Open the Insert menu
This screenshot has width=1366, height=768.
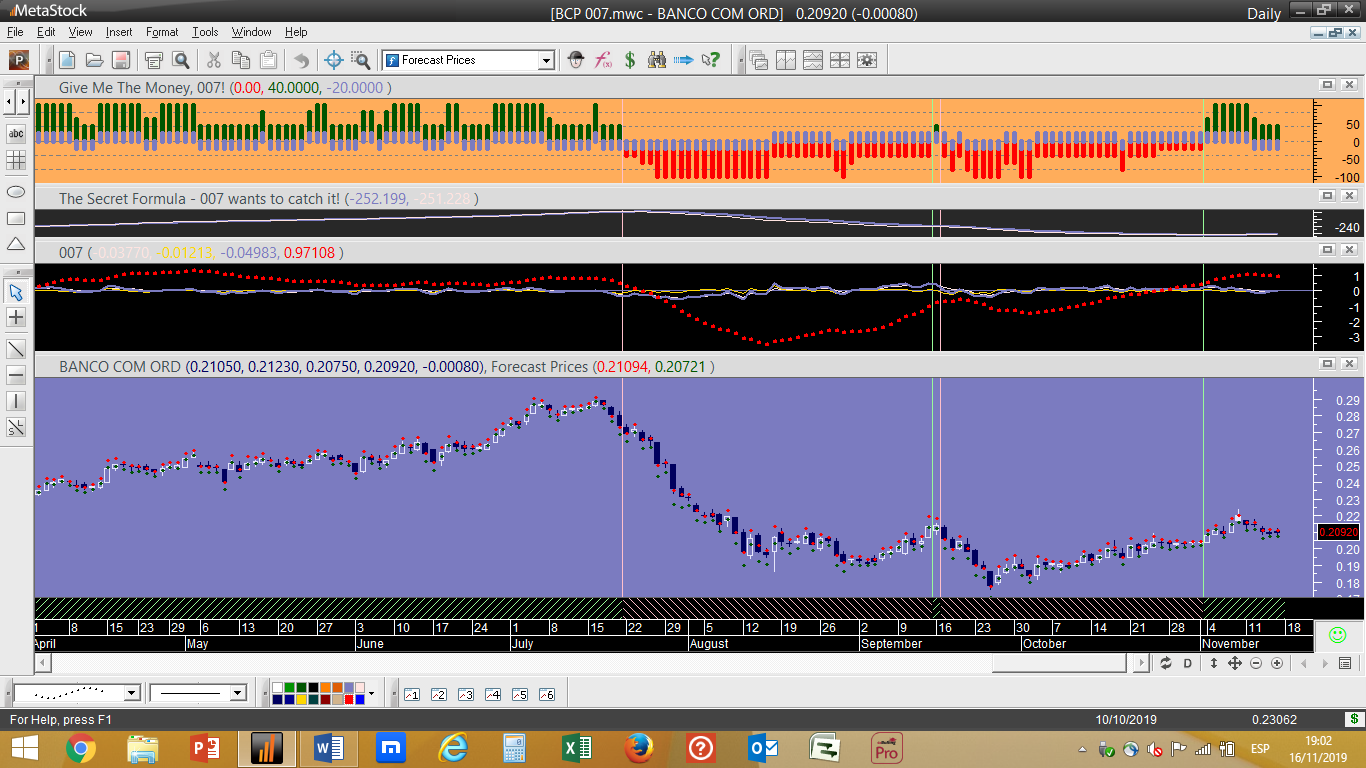118,32
